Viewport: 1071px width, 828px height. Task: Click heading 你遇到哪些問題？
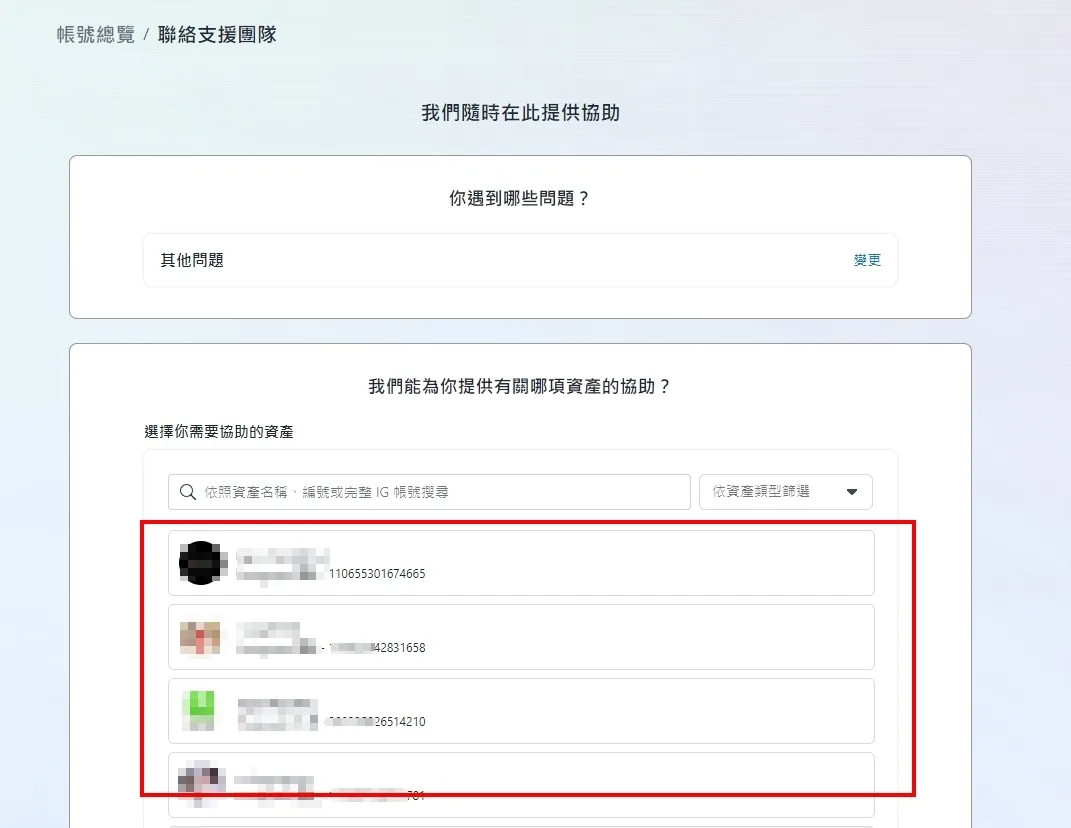coord(520,198)
